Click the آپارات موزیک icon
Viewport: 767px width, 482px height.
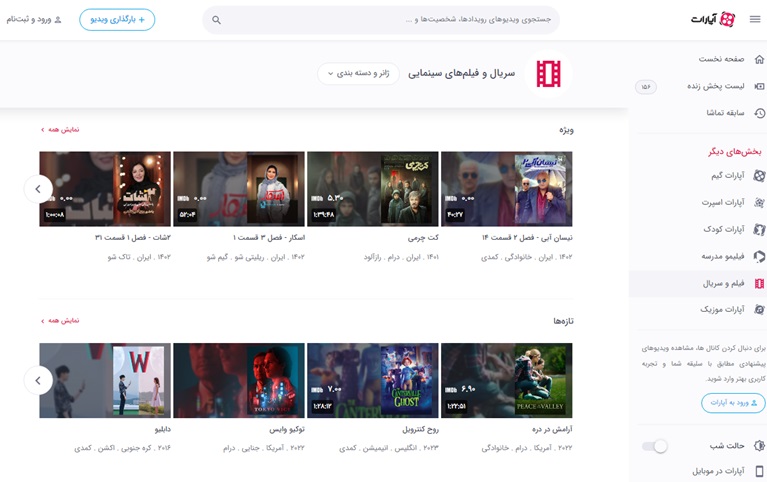(x=759, y=309)
